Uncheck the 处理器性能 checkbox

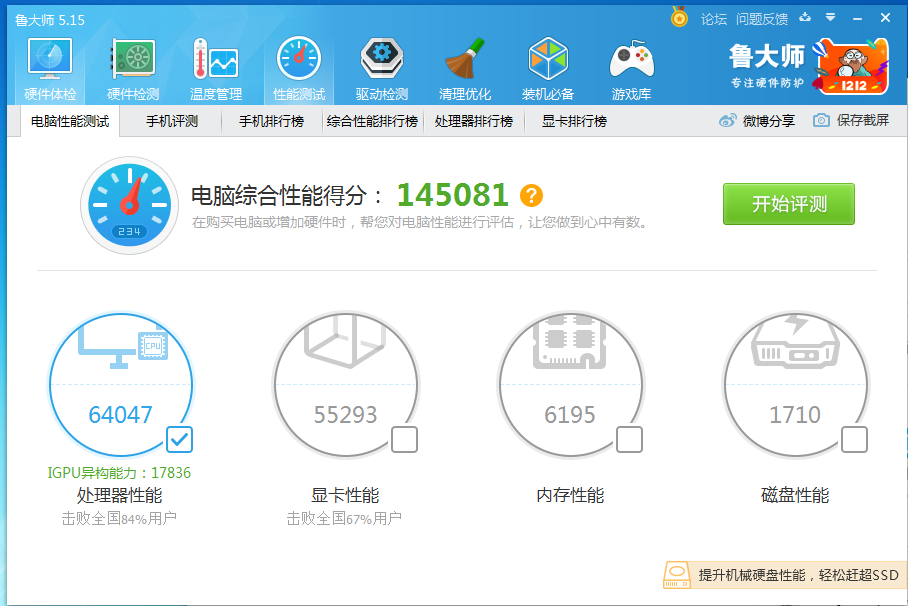coord(180,440)
